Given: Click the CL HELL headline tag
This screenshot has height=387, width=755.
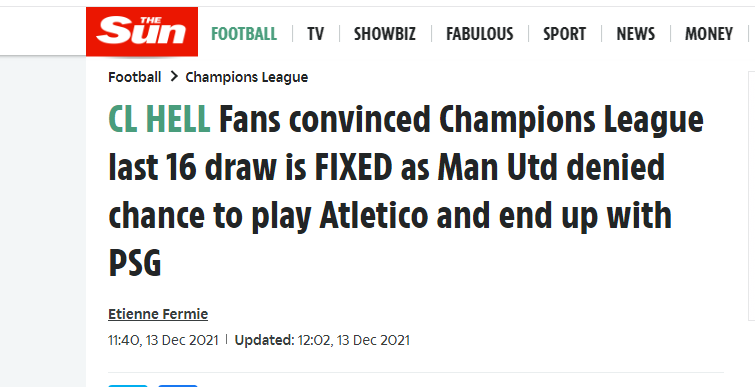Looking at the screenshot, I should coord(159,119).
